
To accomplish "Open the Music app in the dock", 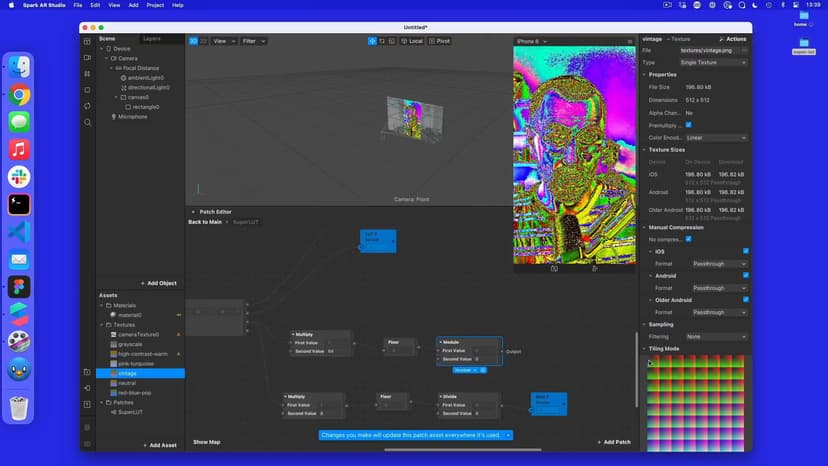I will click(19, 150).
